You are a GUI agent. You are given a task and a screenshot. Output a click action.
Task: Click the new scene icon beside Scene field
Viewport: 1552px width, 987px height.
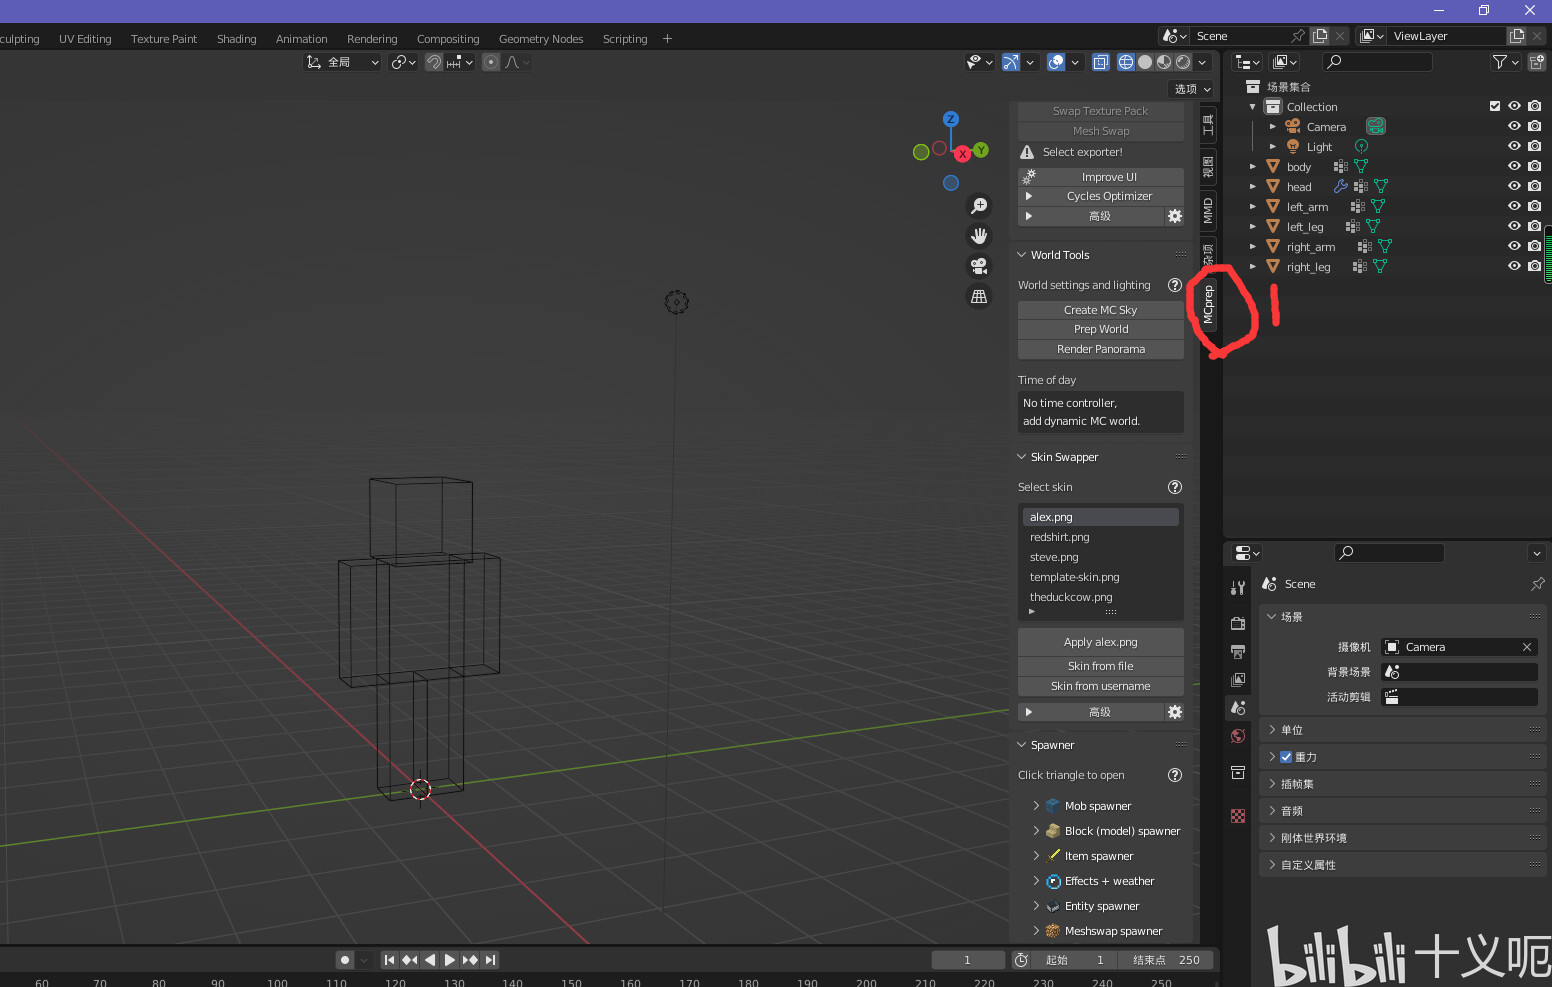click(1320, 36)
